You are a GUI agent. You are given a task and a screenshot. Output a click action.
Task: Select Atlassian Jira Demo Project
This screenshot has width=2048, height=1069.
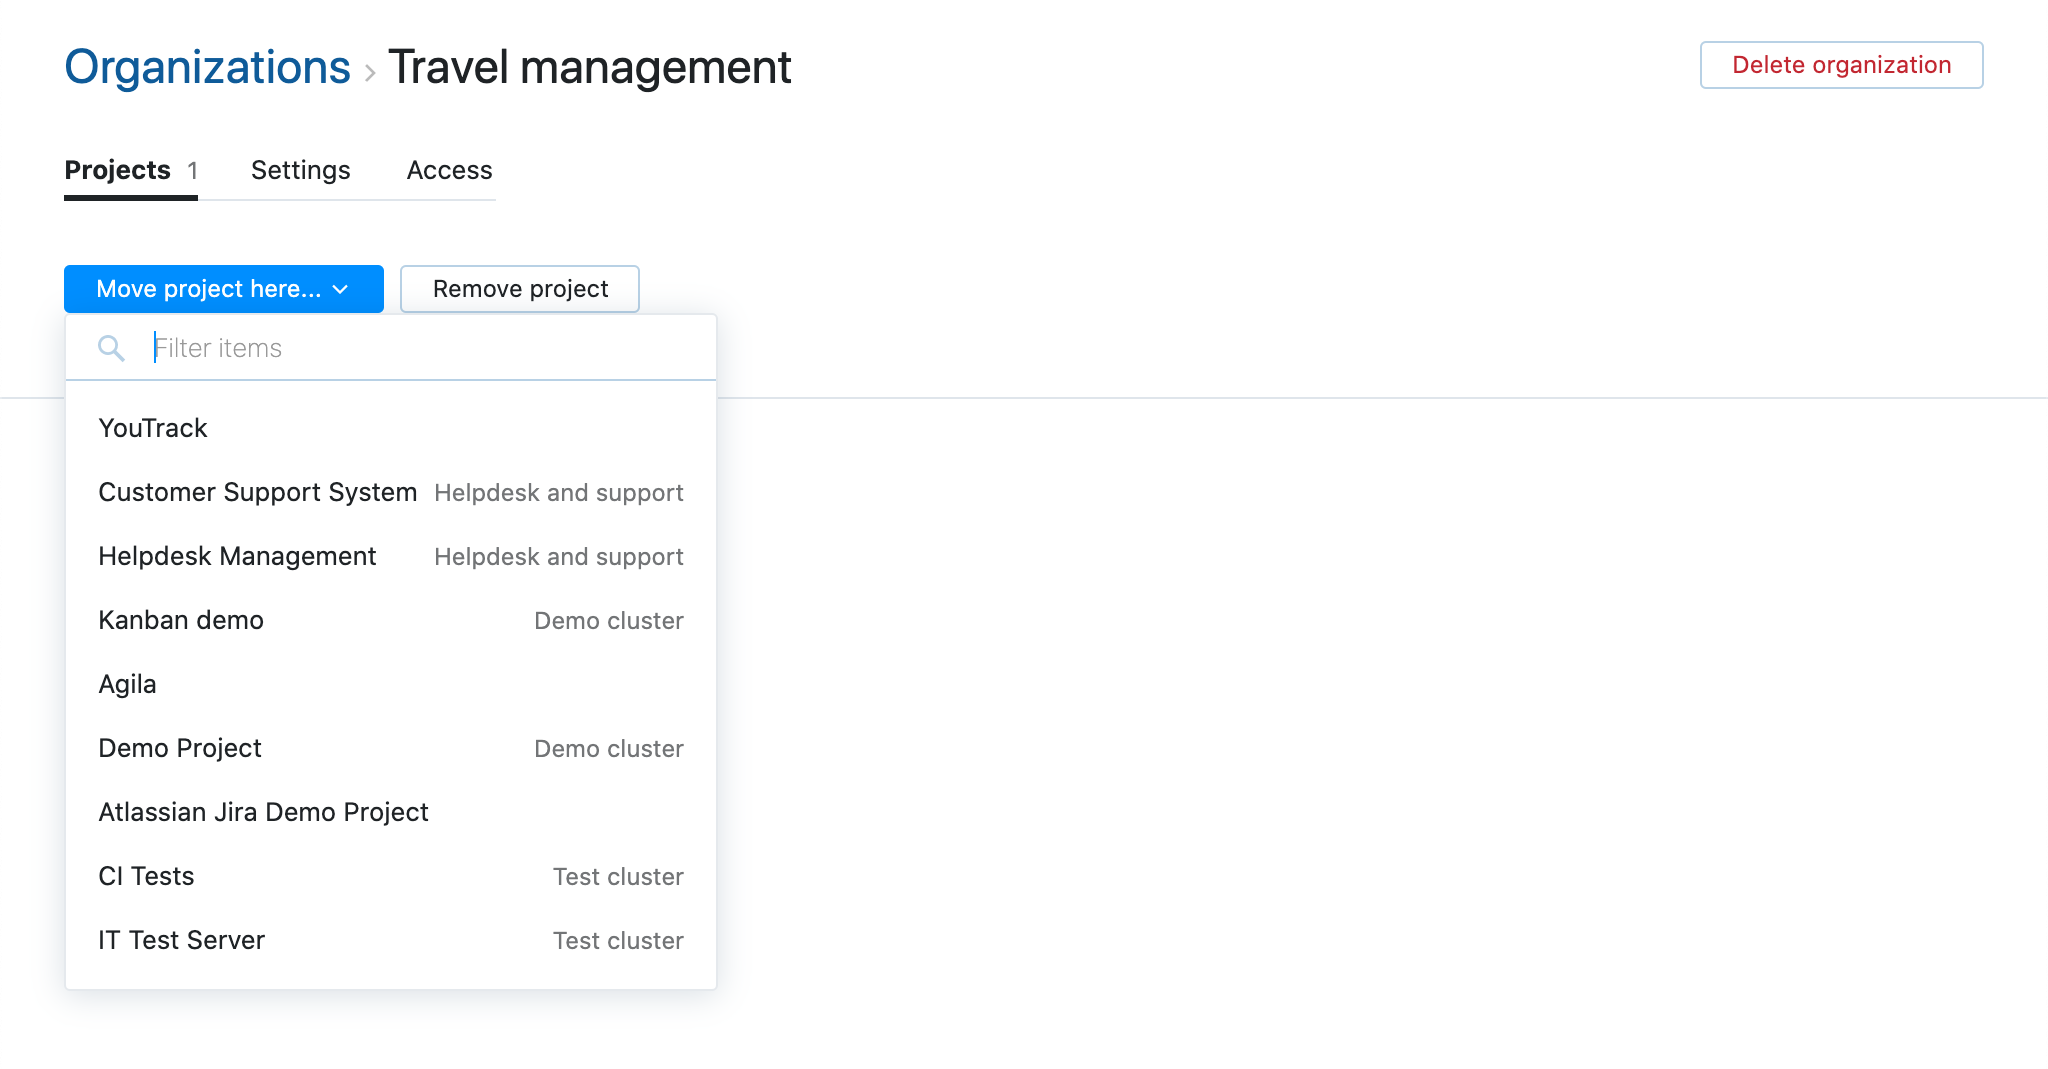tap(263, 812)
